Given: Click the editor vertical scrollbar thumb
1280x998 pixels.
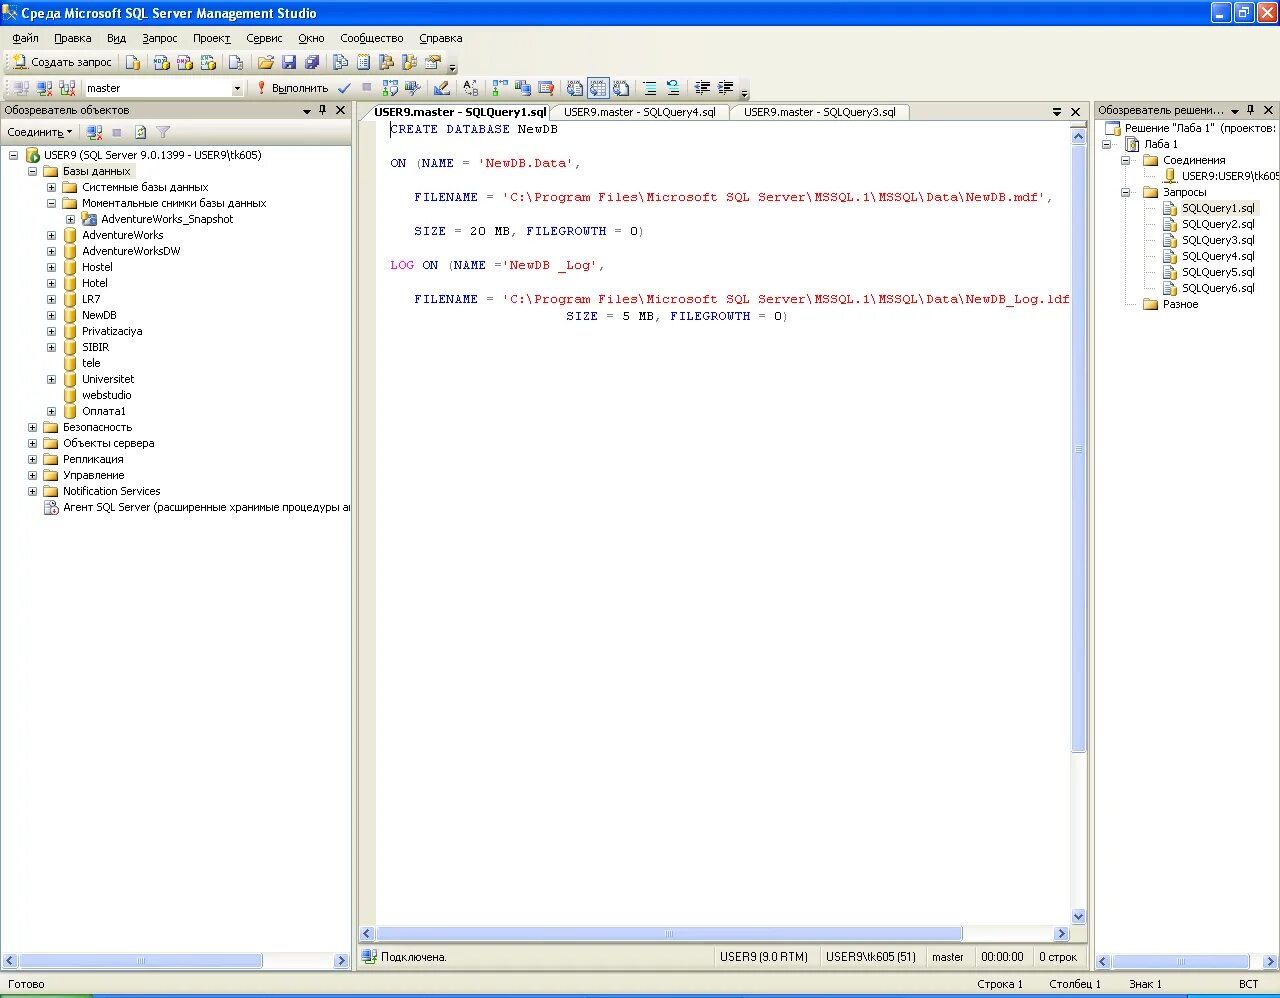Looking at the screenshot, I should click(x=1078, y=448).
